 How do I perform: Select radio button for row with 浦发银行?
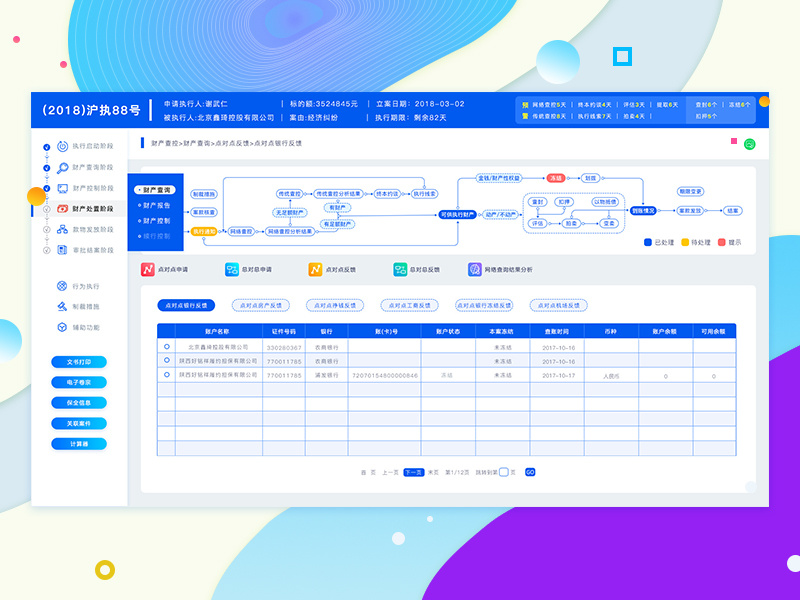click(x=167, y=375)
